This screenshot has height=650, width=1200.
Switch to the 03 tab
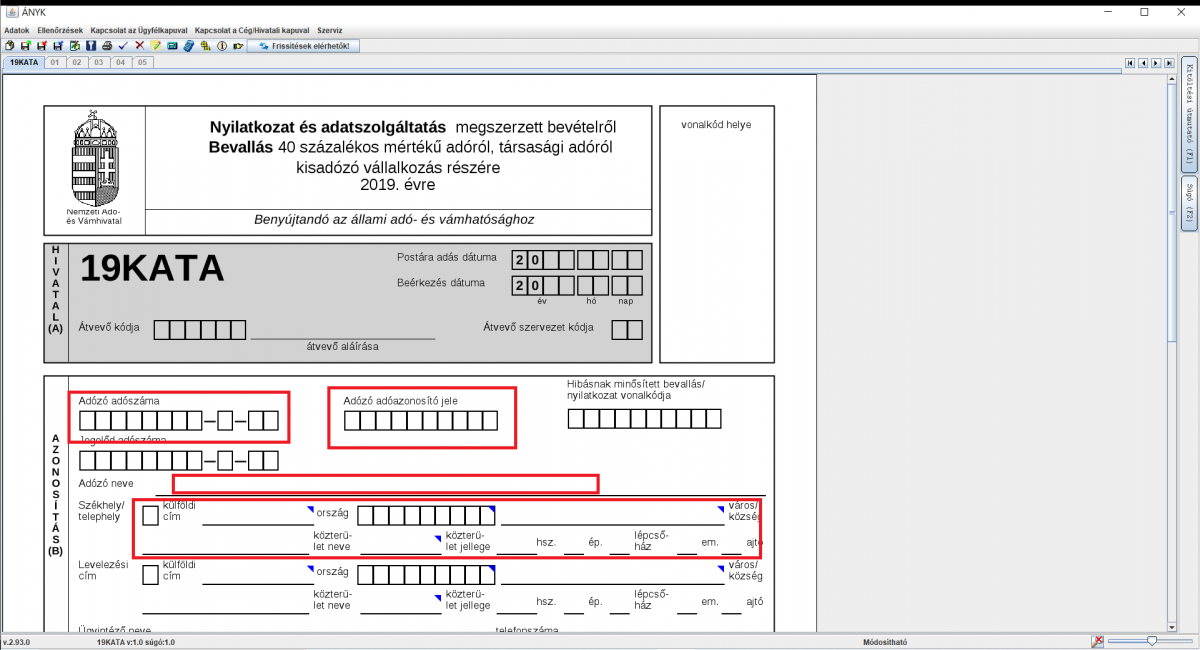click(99, 62)
